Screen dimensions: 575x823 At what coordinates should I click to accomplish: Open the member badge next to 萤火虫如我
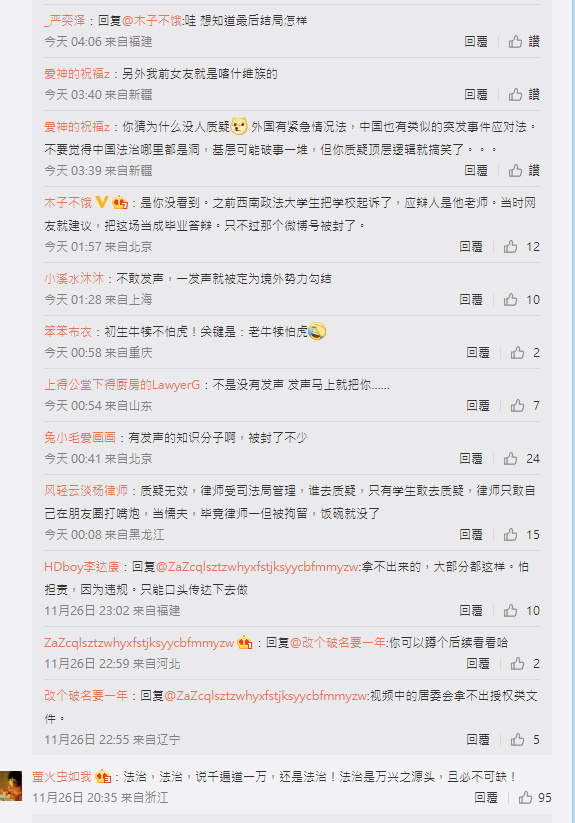[x=103, y=776]
